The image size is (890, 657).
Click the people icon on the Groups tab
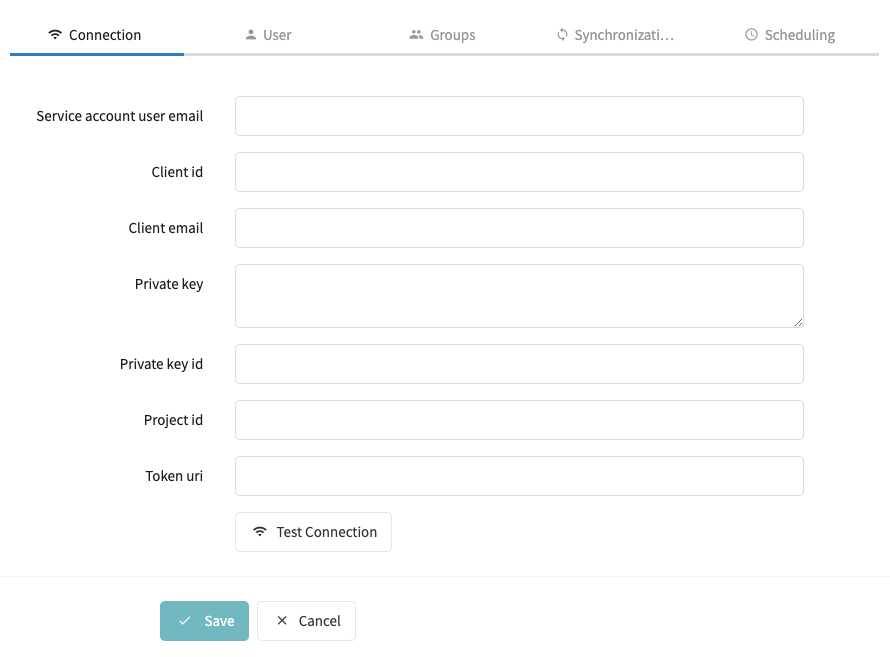coord(416,35)
